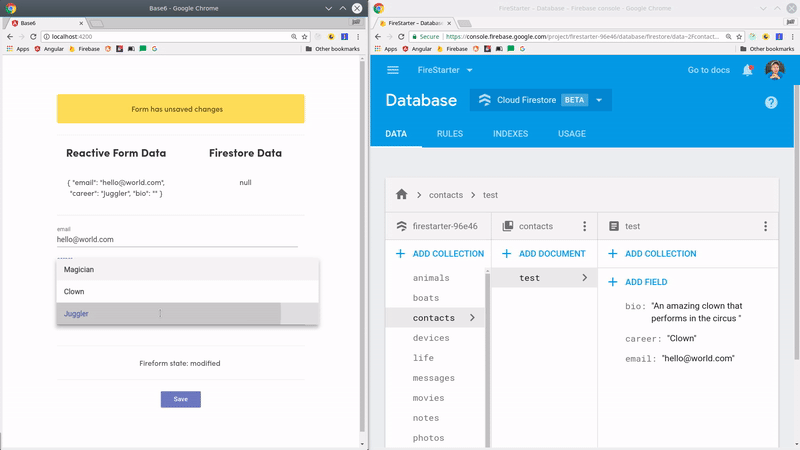Click the email input field
The width and height of the screenshot is (800, 450).
[x=177, y=240]
